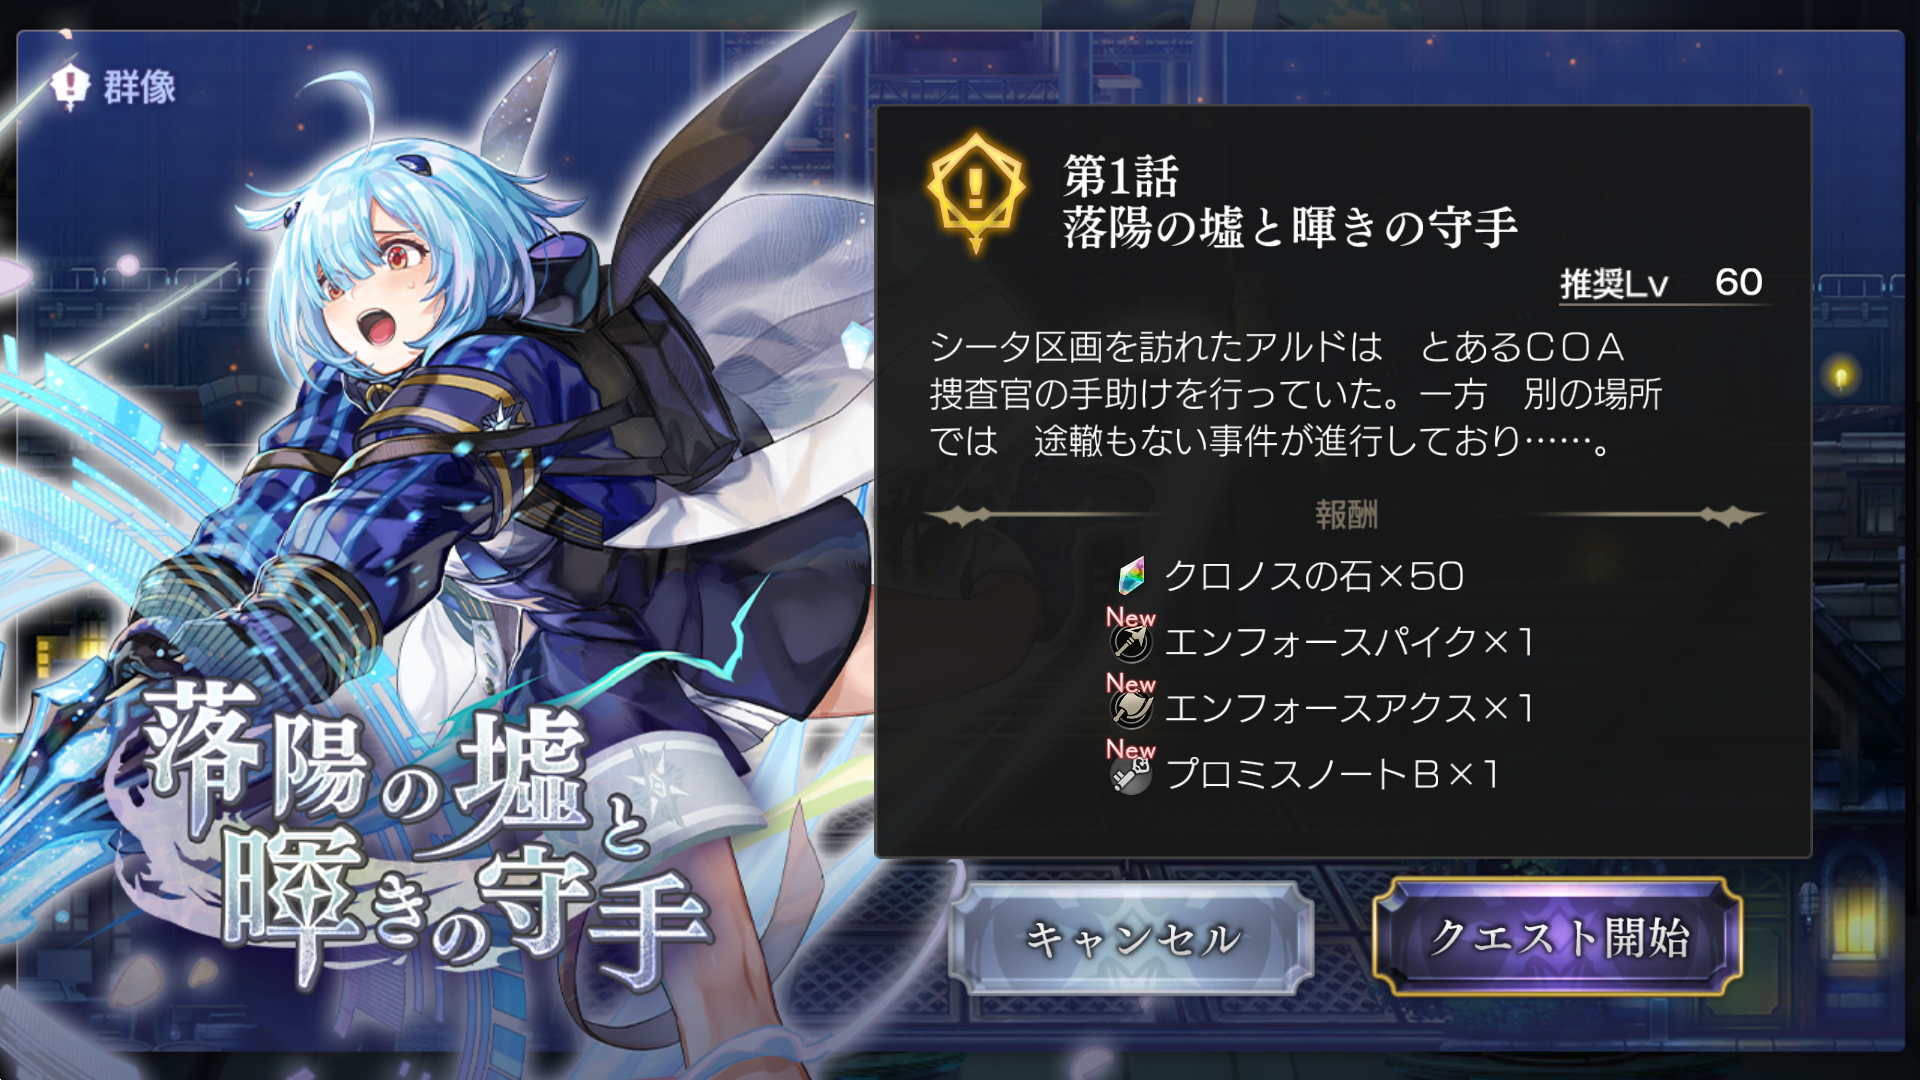The image size is (1920, 1080).
Task: Click the プロミスノートB×1 reward text
Action: coord(1332,774)
